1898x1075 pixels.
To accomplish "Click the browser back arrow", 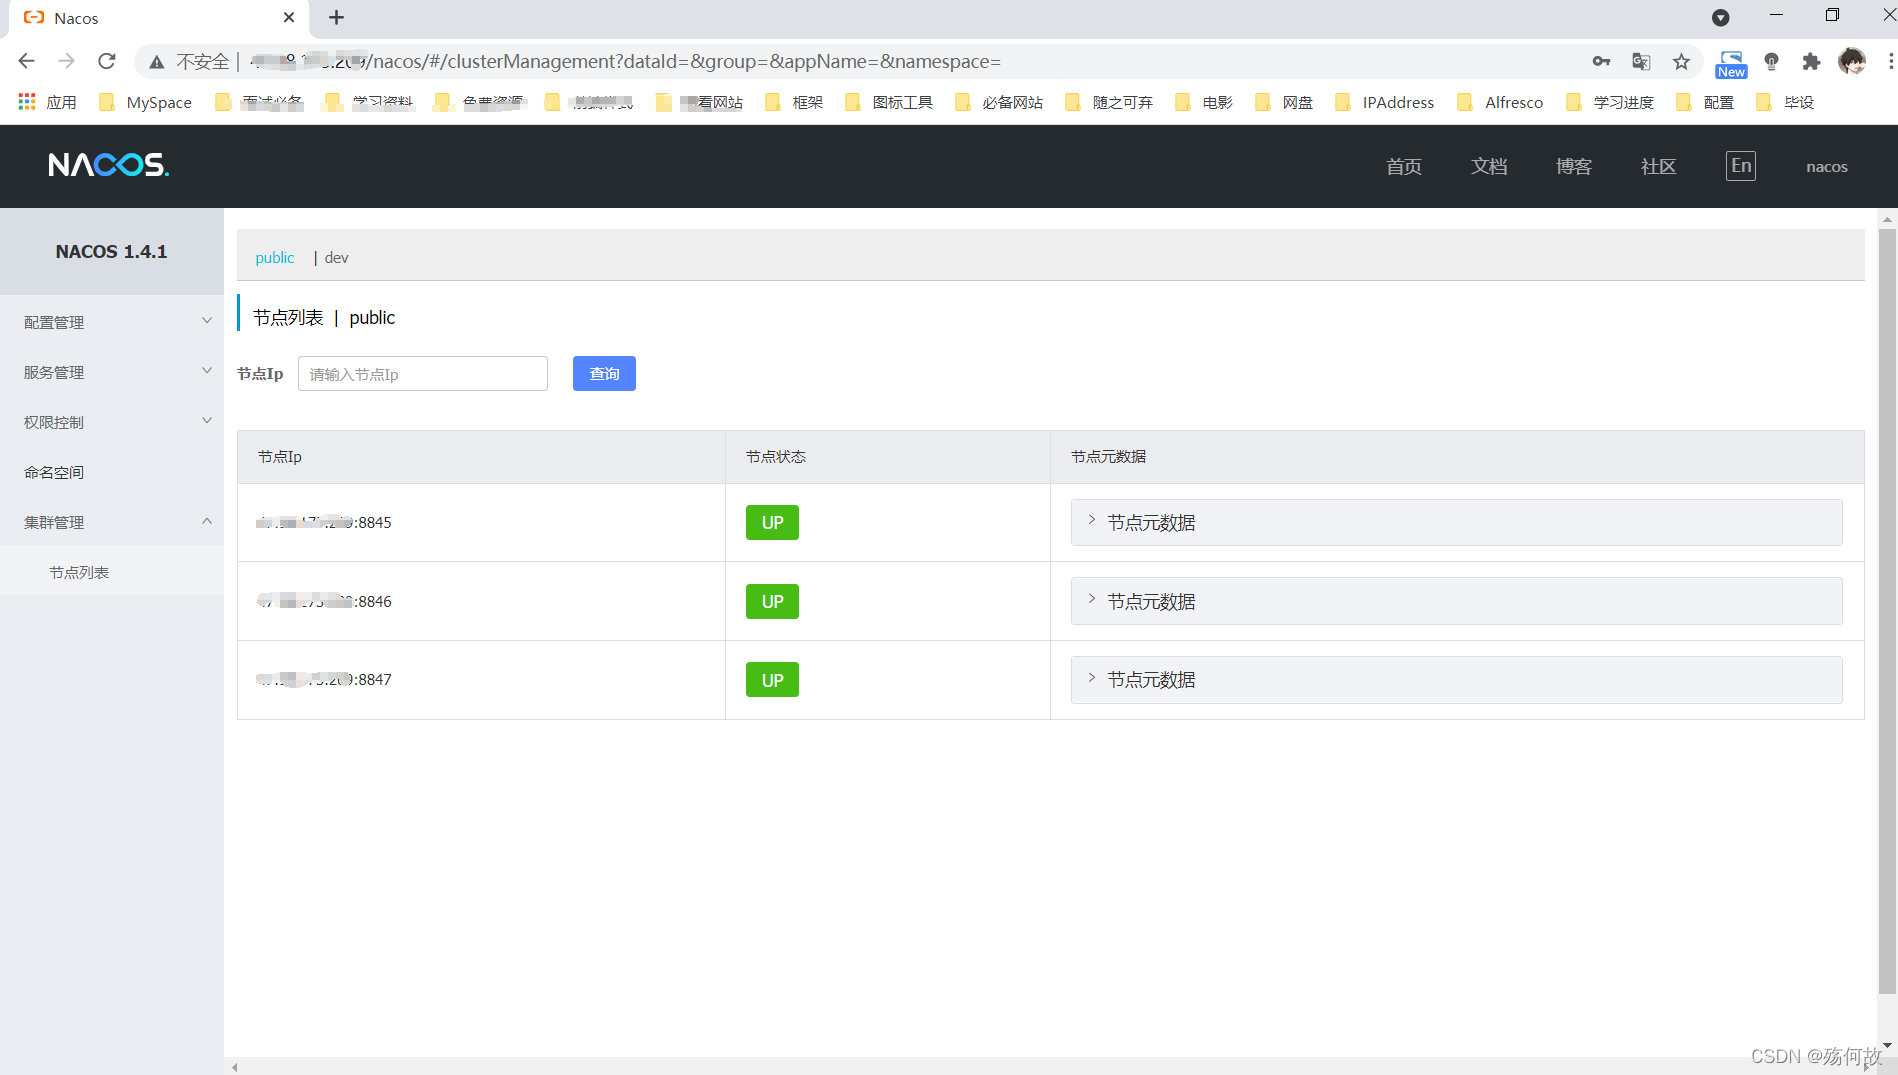I will click(x=27, y=61).
